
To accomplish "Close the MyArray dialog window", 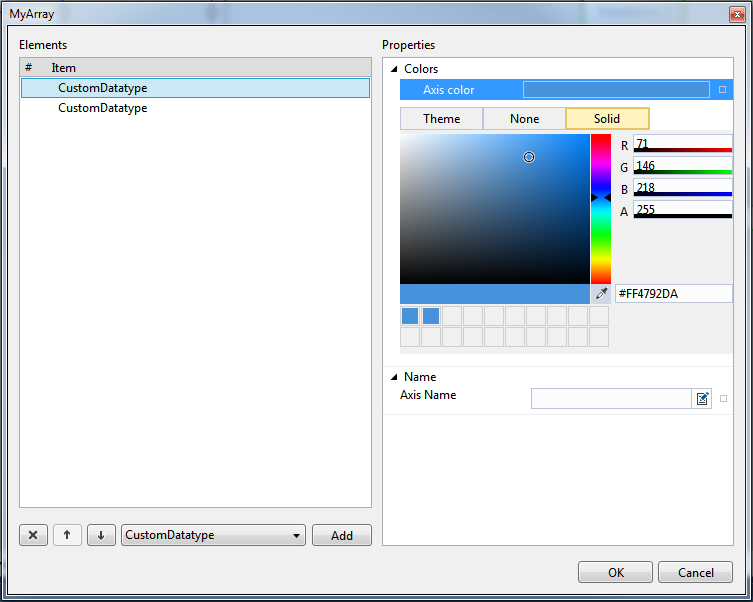I will point(737,14).
